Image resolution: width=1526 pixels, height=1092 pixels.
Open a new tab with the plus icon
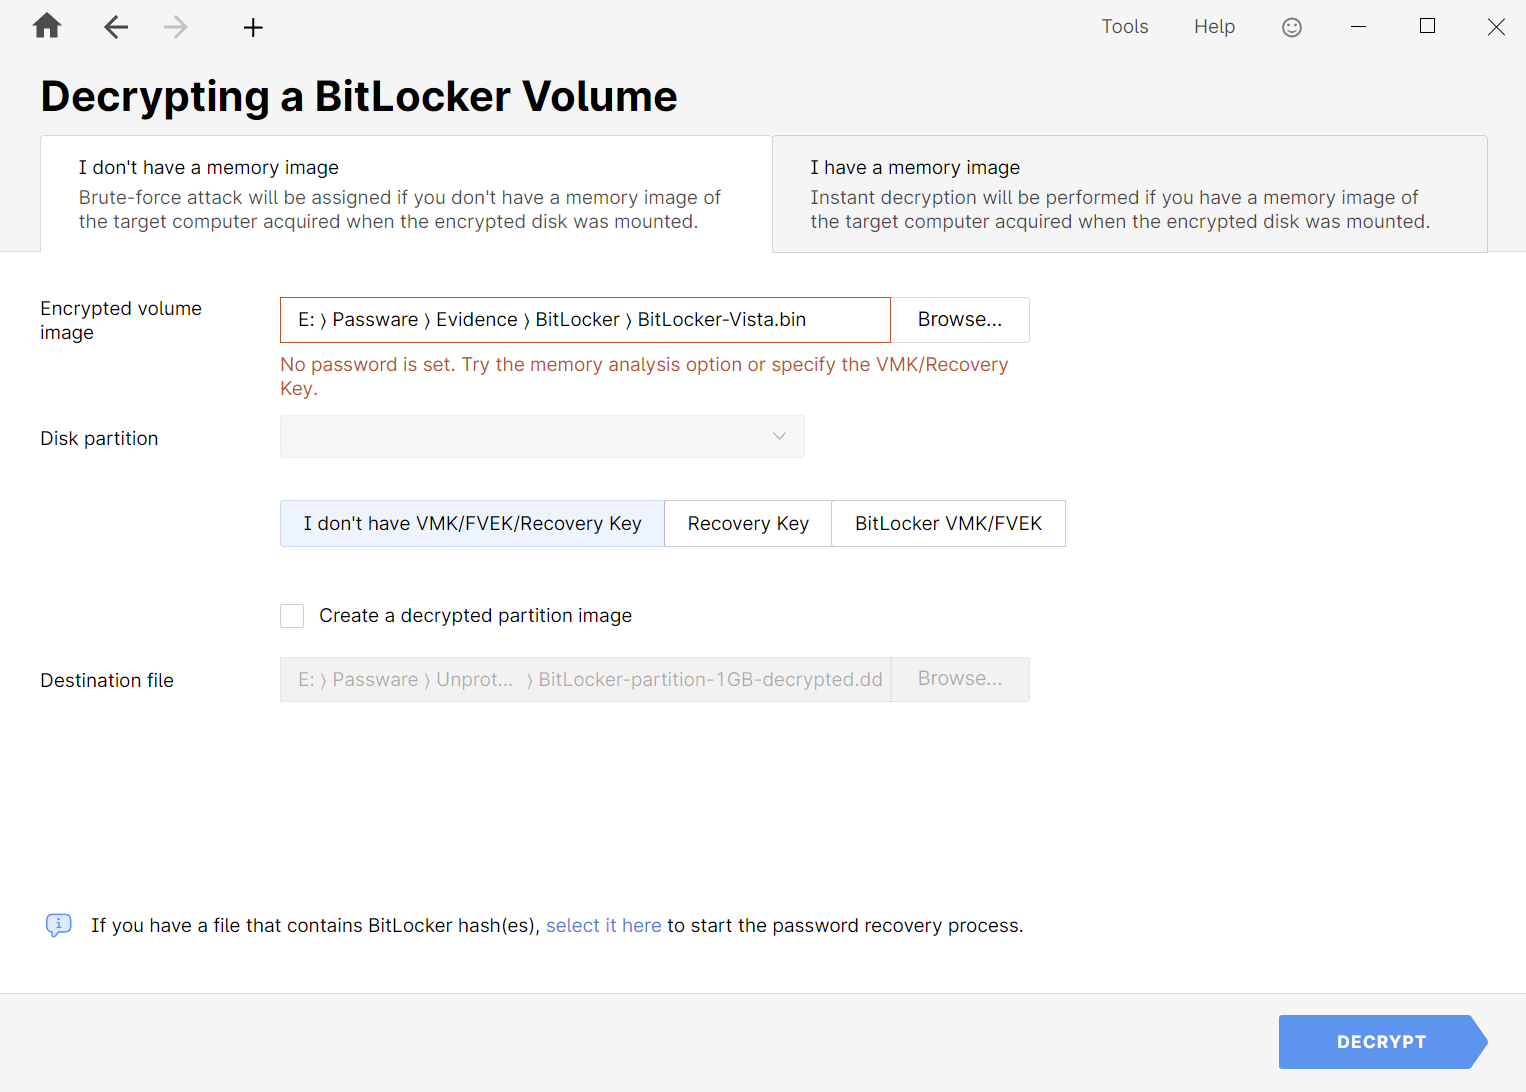[252, 27]
